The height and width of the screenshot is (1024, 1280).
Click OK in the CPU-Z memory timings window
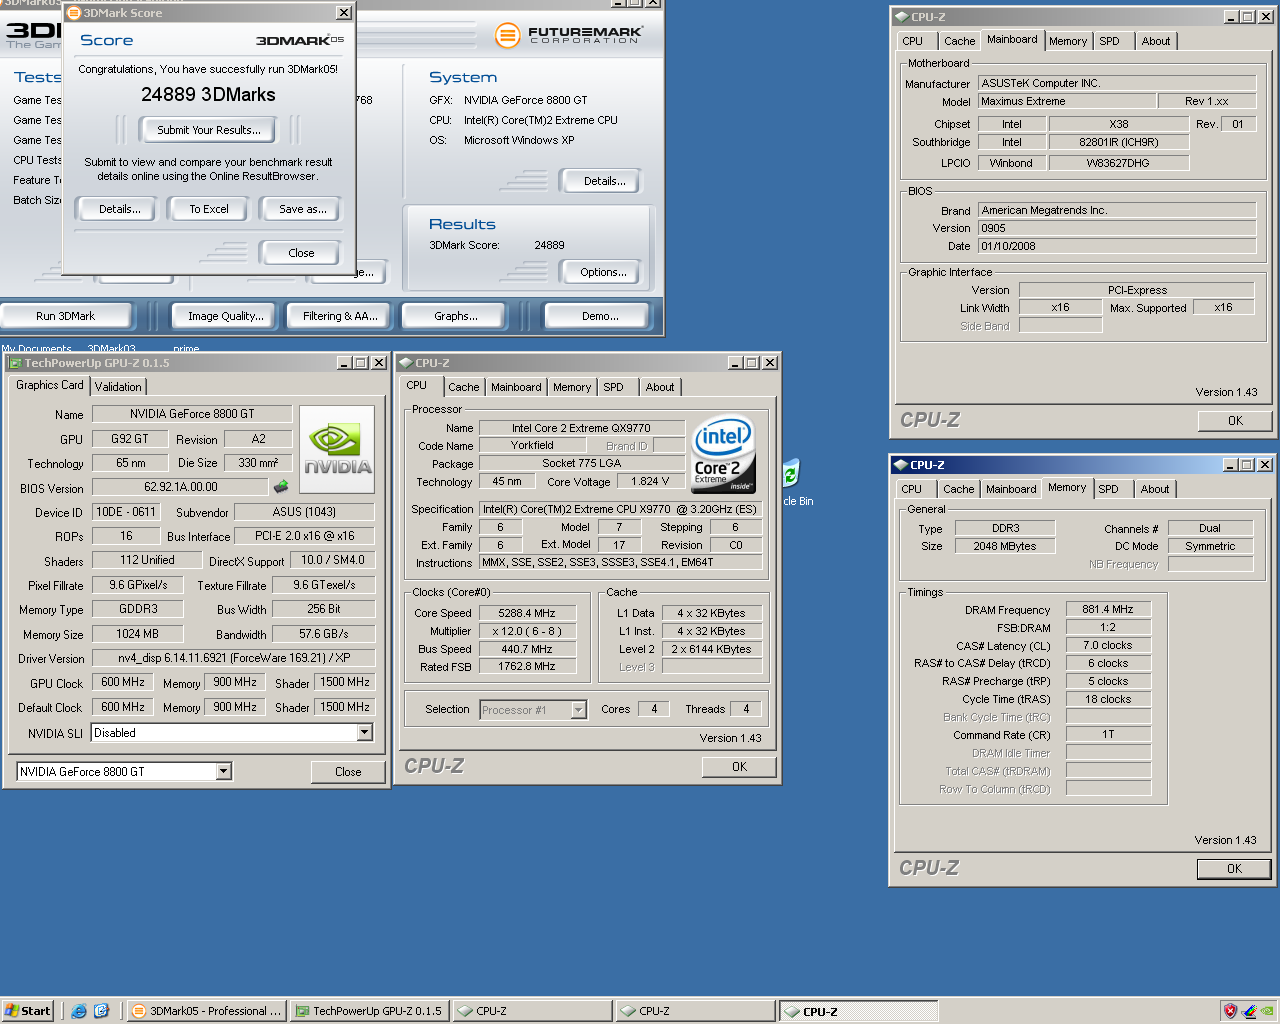click(1235, 869)
